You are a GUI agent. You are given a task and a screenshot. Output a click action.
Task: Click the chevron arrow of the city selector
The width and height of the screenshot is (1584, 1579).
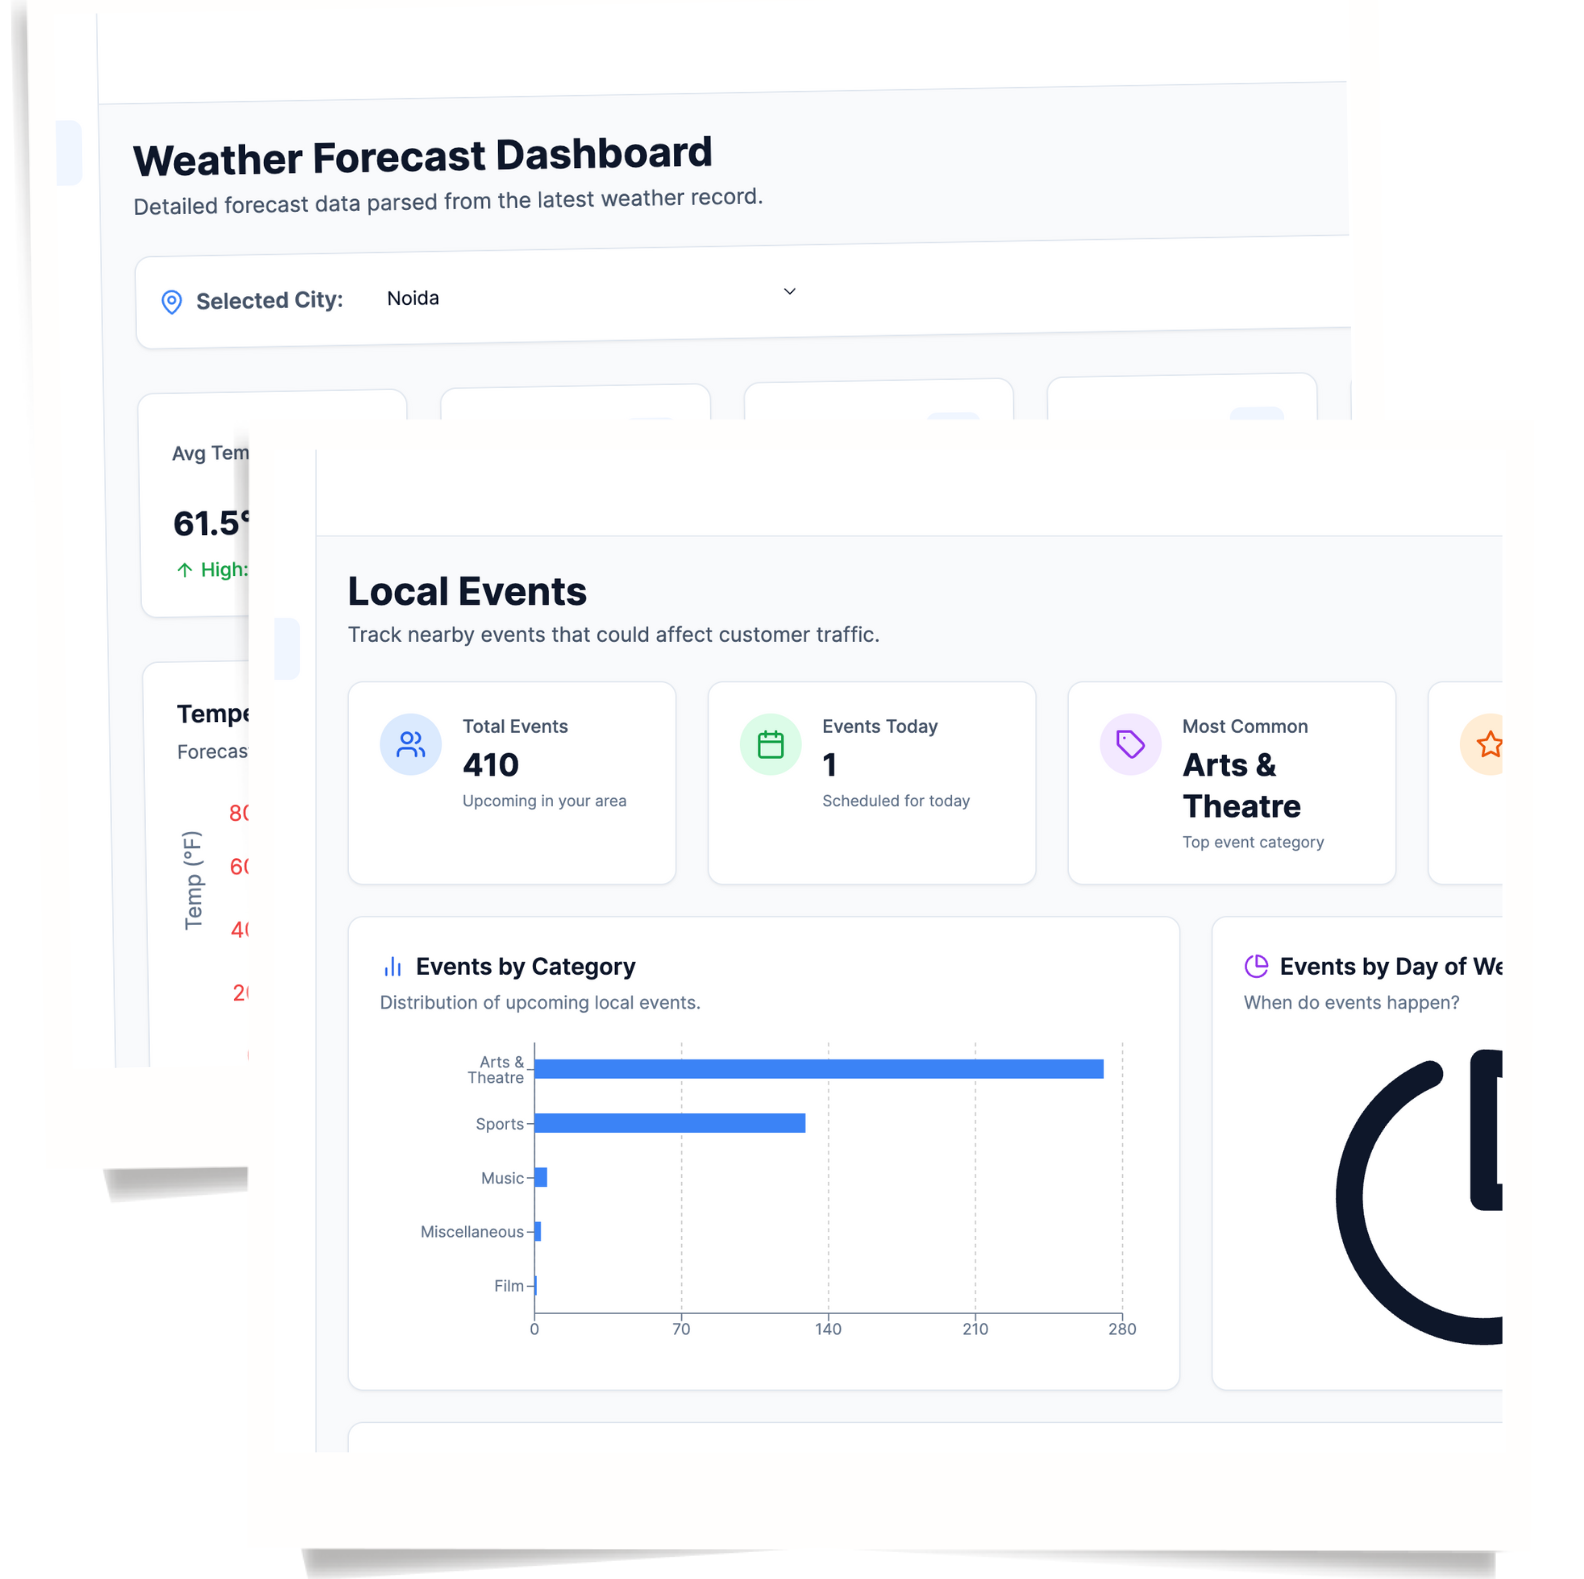tap(789, 292)
